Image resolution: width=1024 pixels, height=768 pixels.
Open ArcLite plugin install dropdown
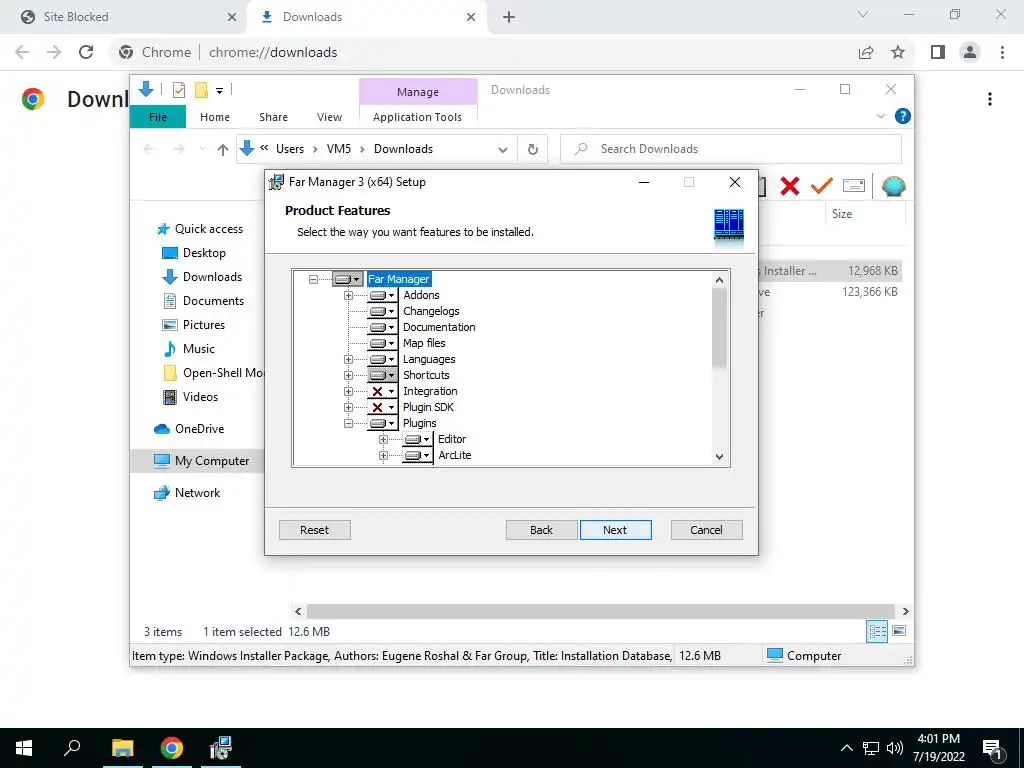tap(418, 455)
